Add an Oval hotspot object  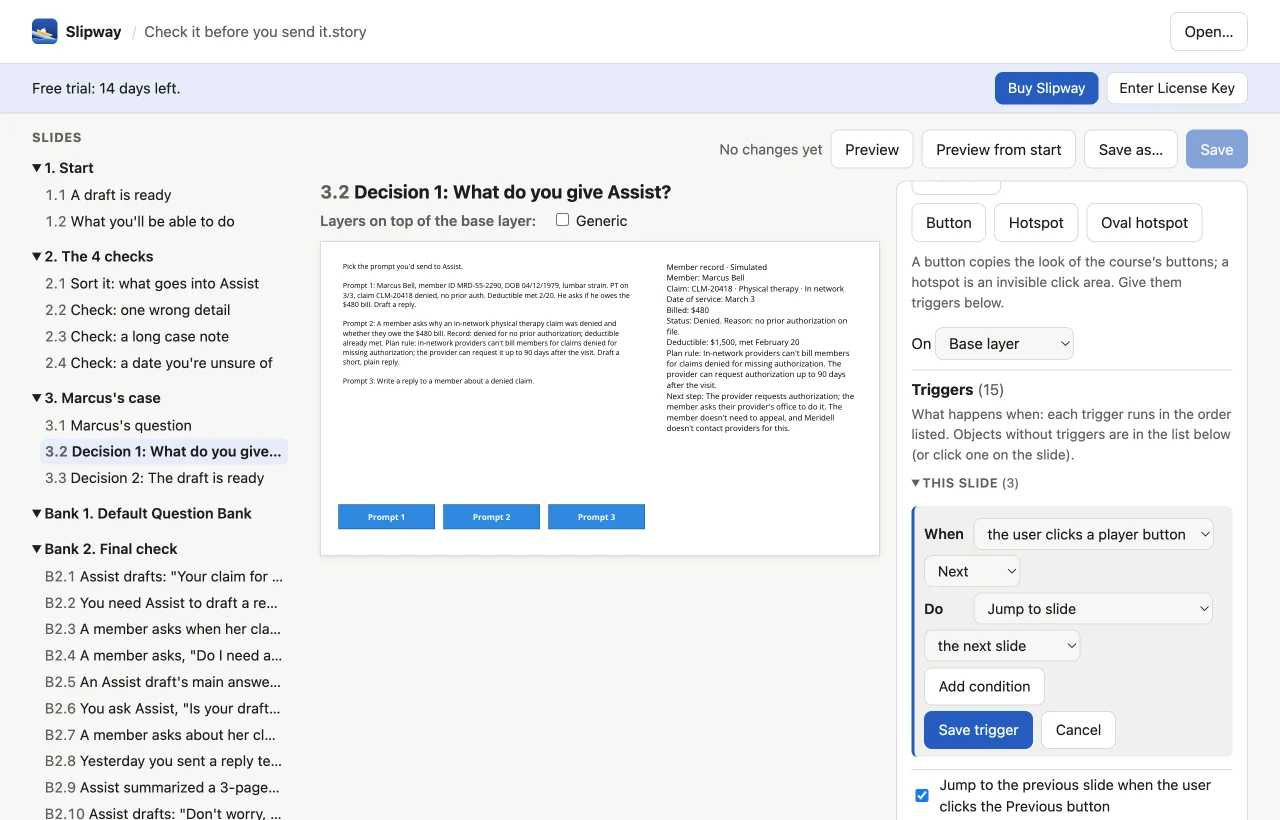(1144, 223)
